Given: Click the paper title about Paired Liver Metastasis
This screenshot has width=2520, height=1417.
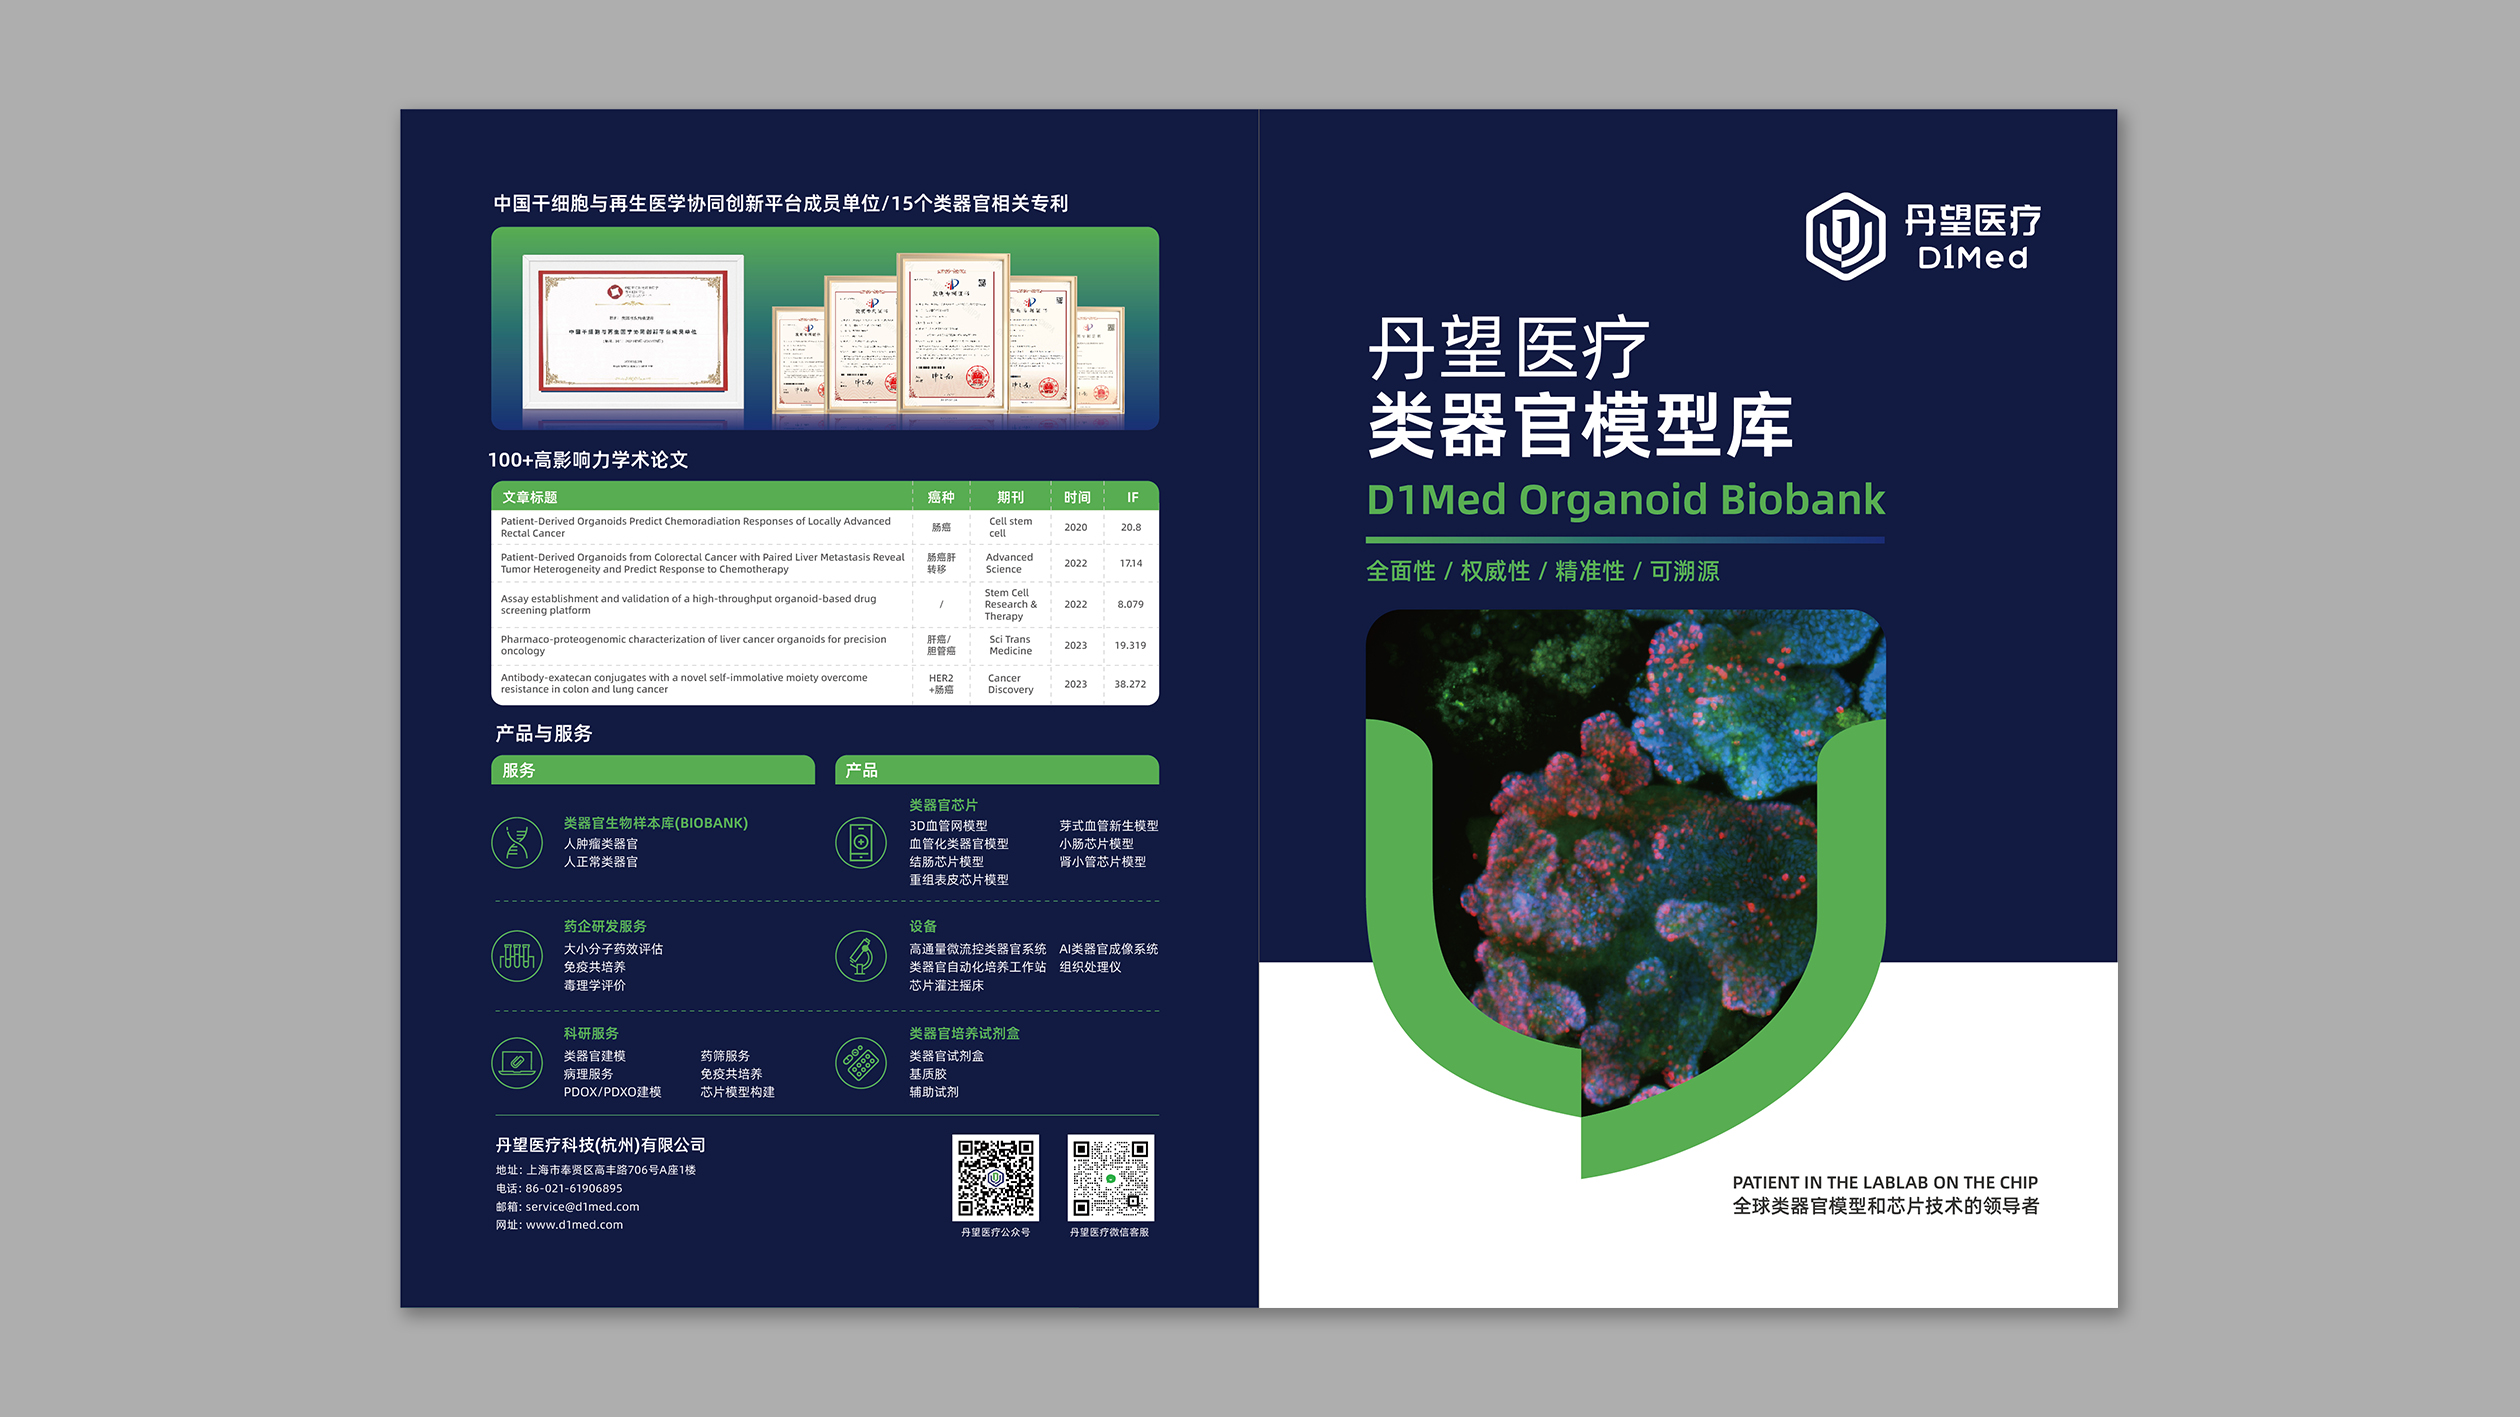Looking at the screenshot, I should [702, 563].
